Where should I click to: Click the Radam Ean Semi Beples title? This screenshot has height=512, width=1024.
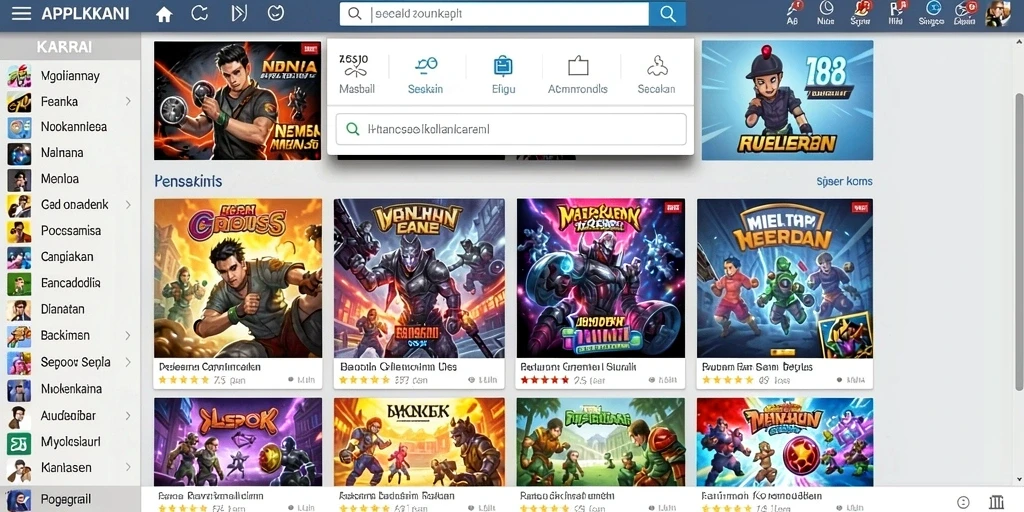tap(758, 367)
